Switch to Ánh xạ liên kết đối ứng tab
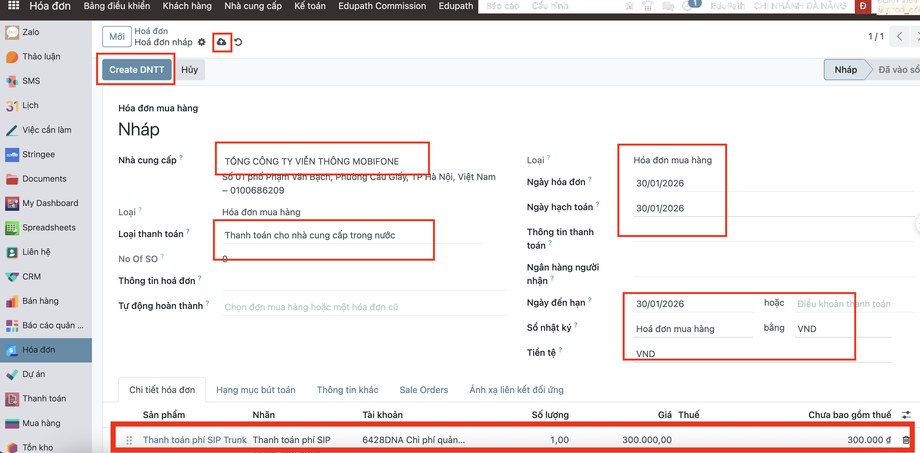The width and height of the screenshot is (920, 453). 516,390
